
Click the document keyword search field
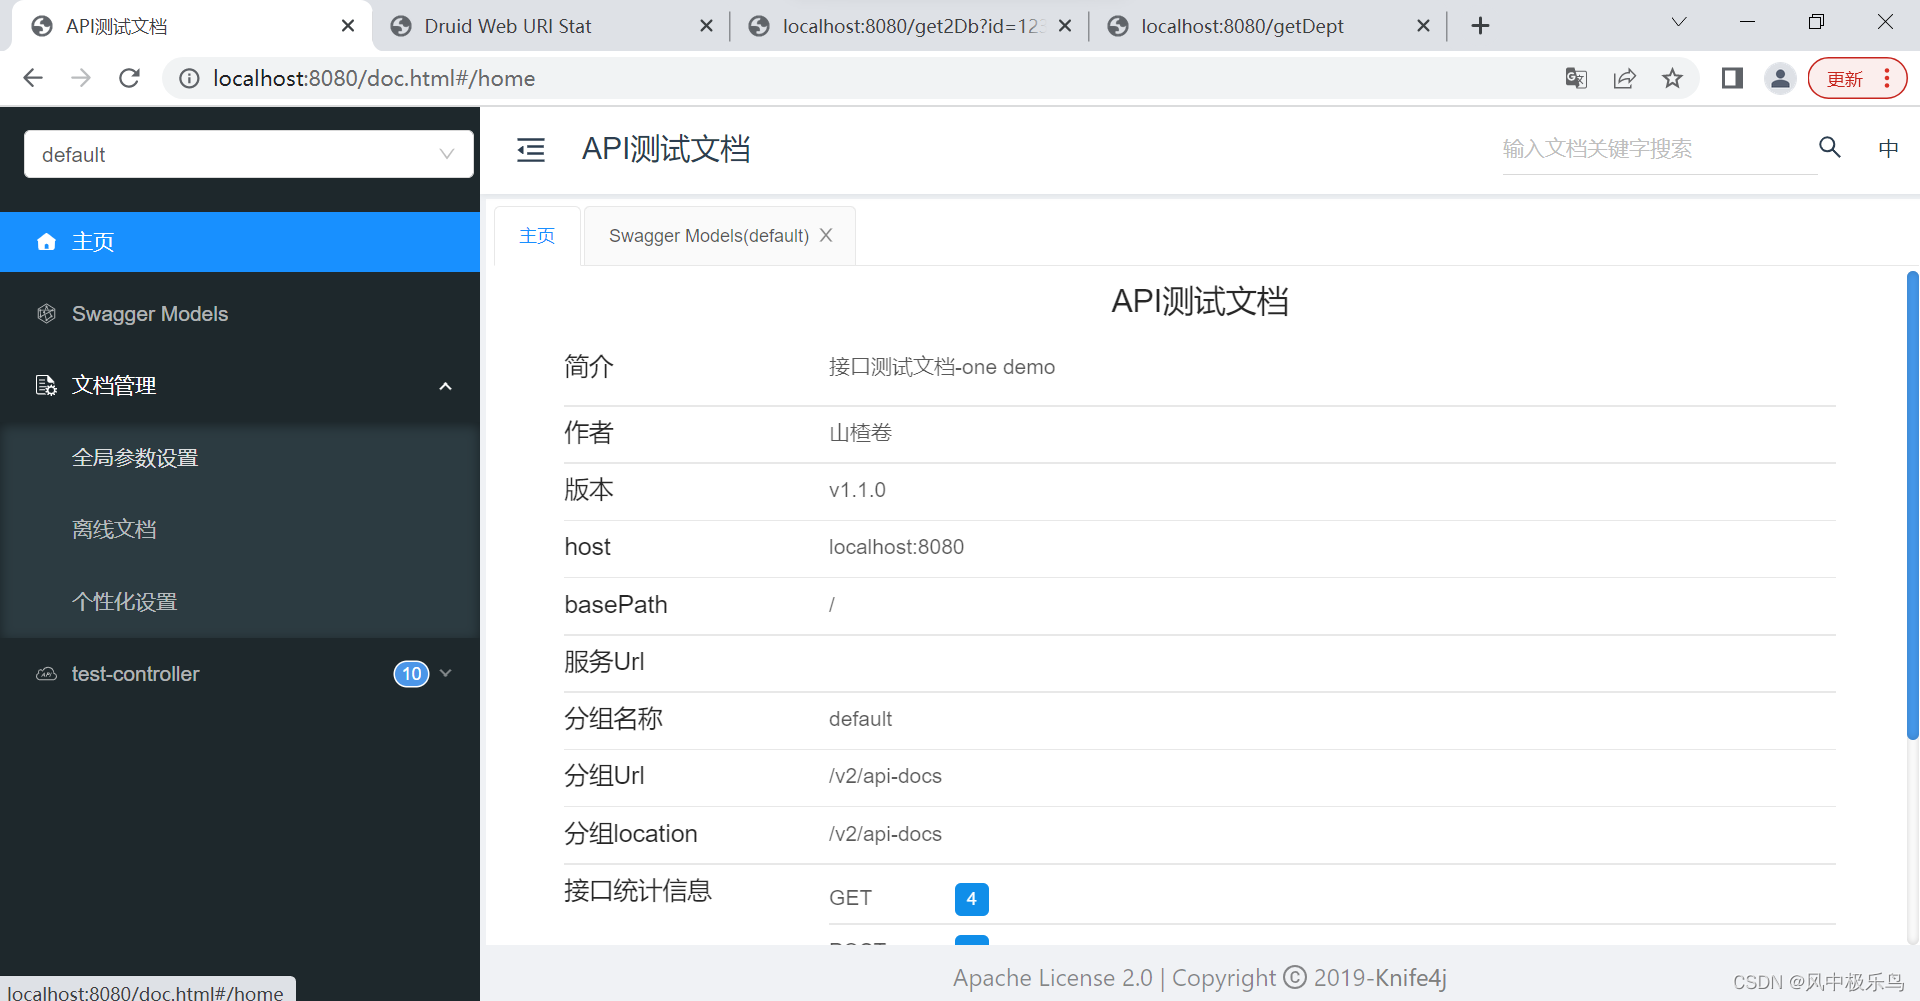tap(1659, 149)
